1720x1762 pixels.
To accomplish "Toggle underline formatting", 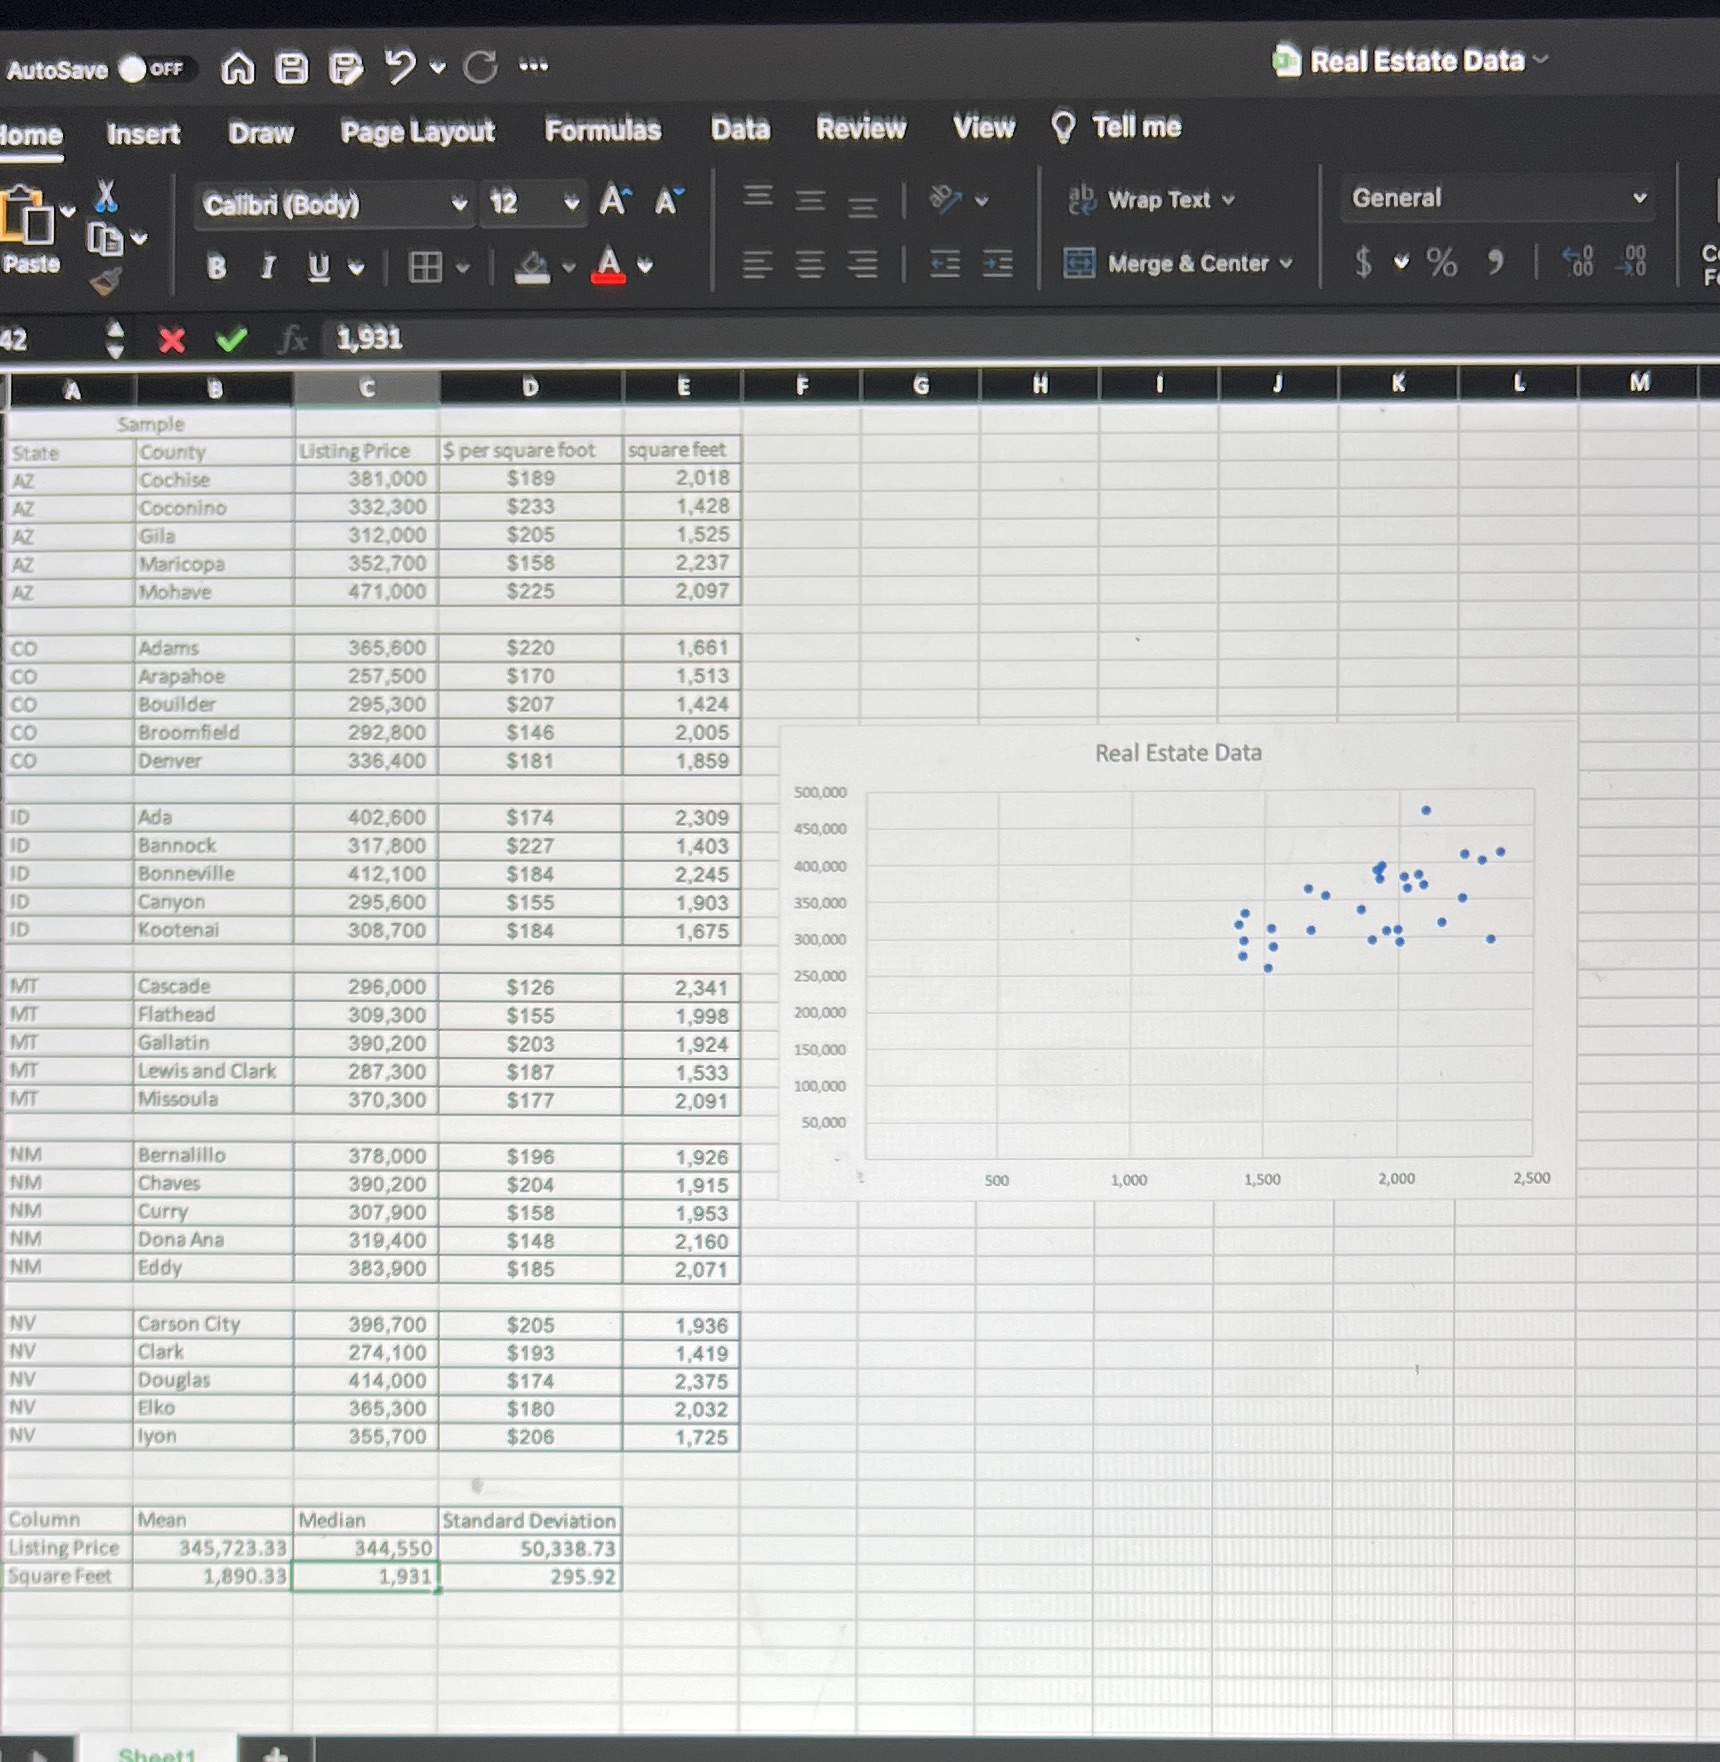I will (x=318, y=266).
